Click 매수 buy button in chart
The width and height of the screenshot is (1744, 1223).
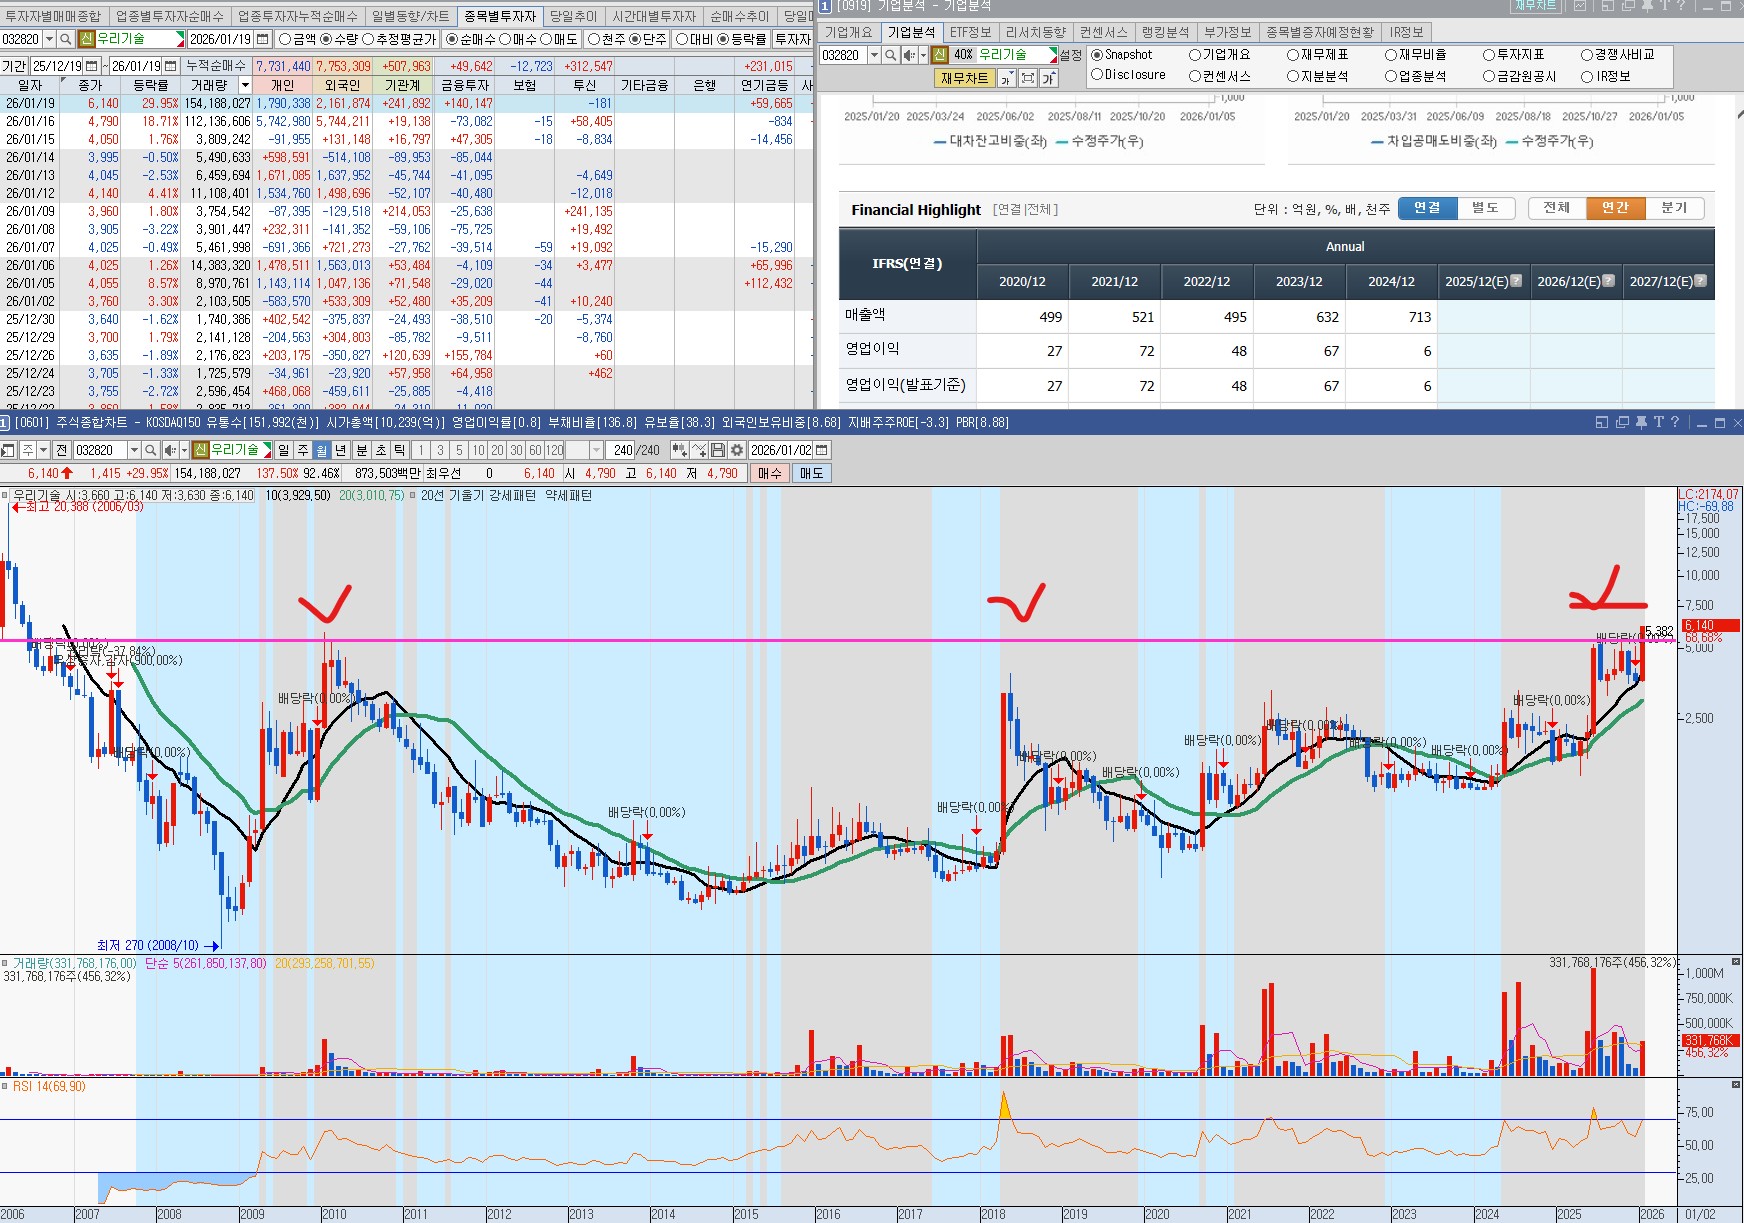pyautogui.click(x=769, y=473)
